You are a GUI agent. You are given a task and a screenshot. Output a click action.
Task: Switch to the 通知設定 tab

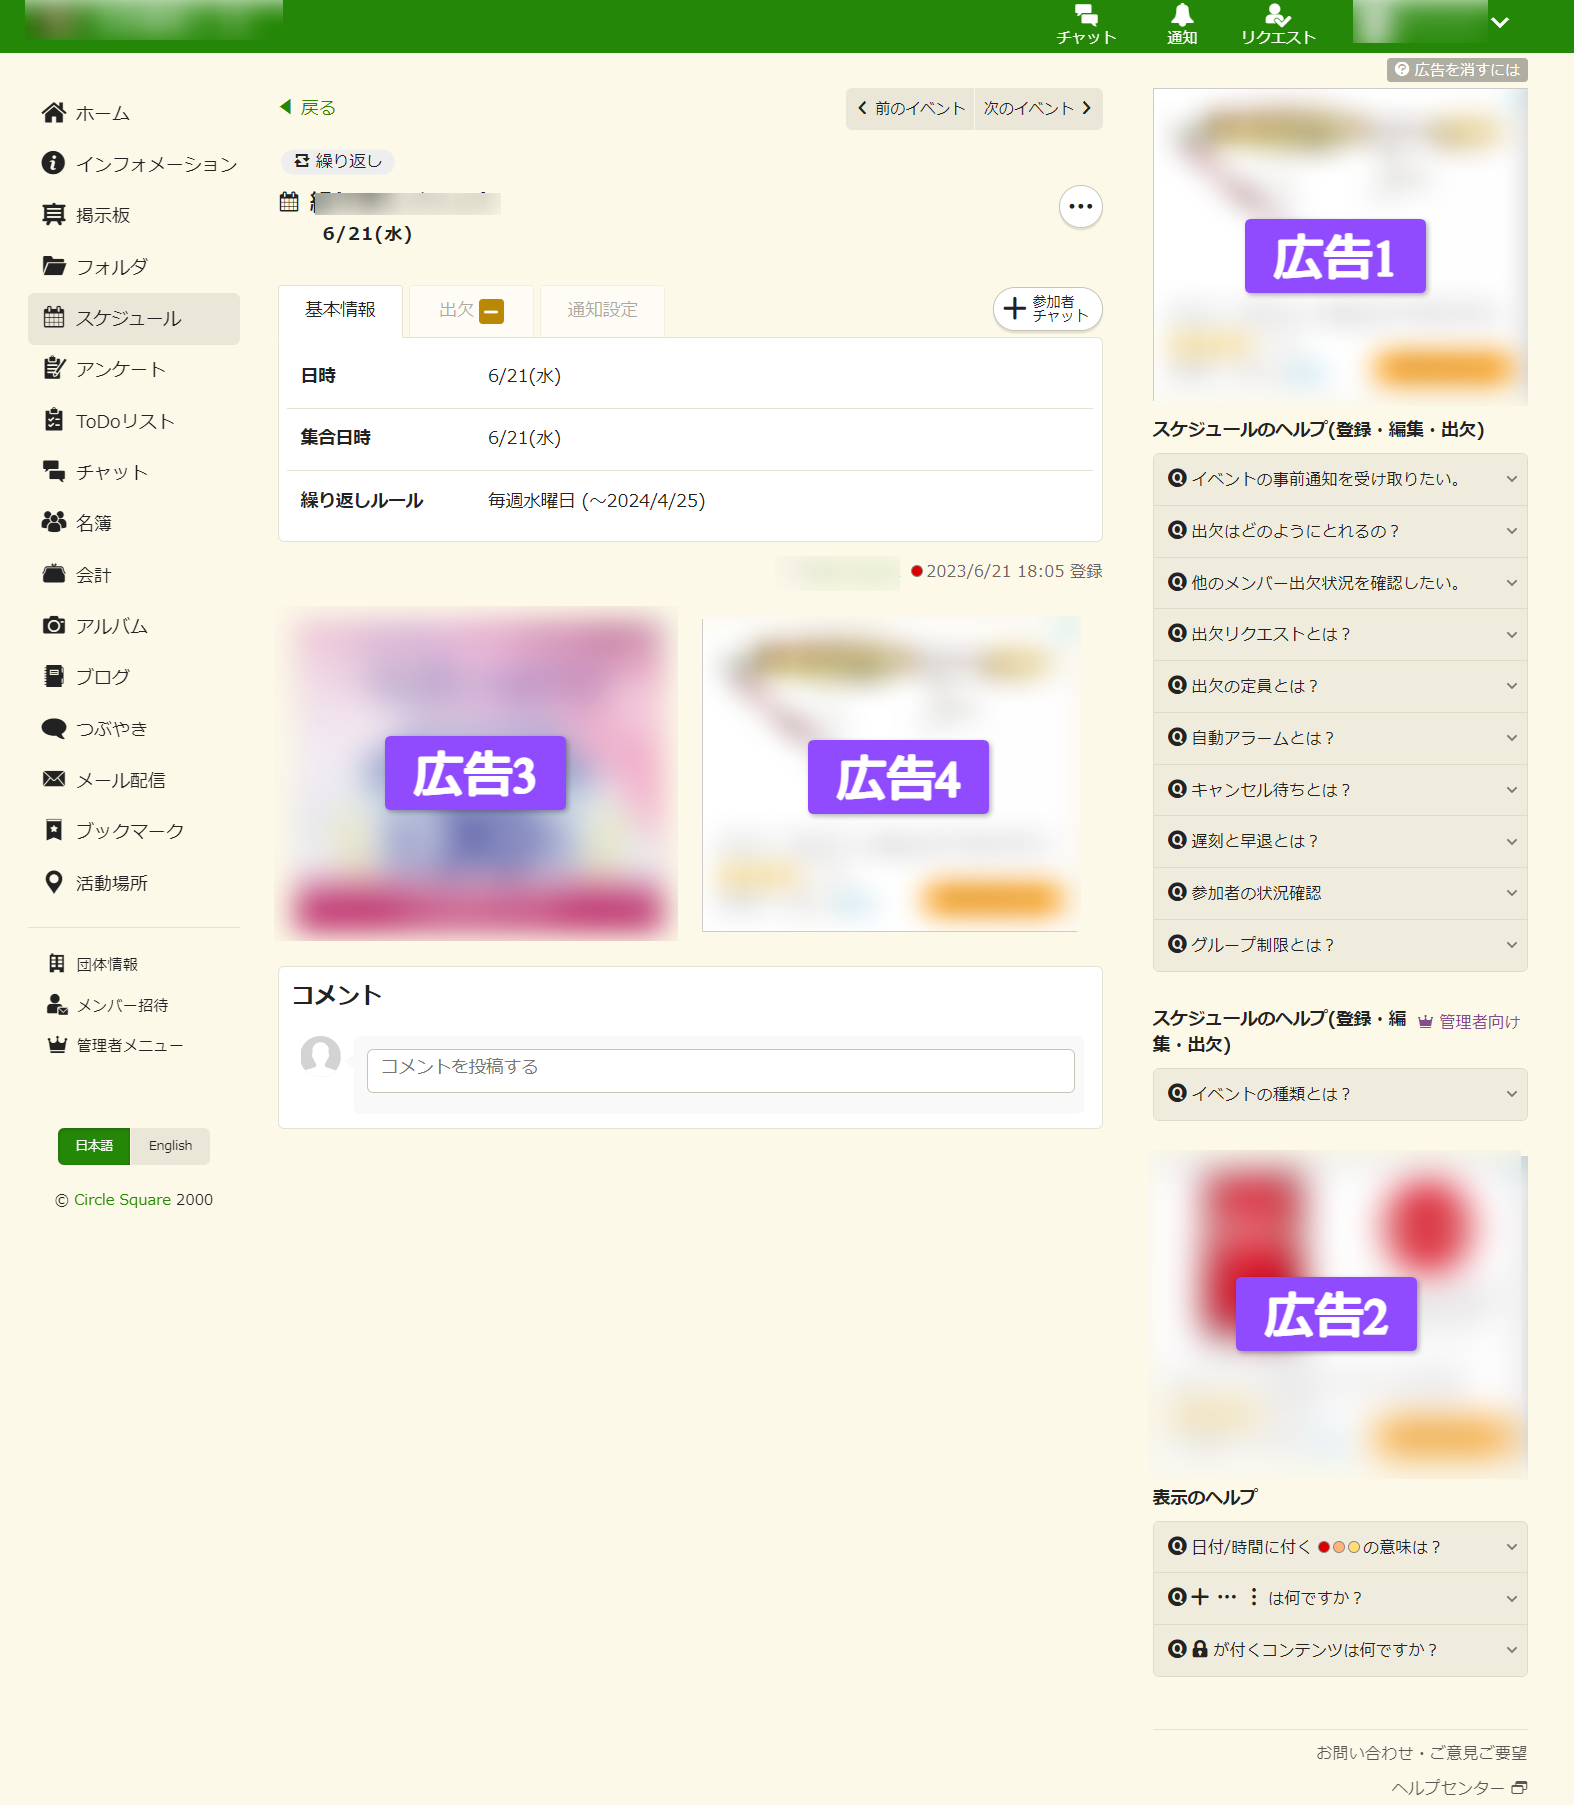point(602,311)
